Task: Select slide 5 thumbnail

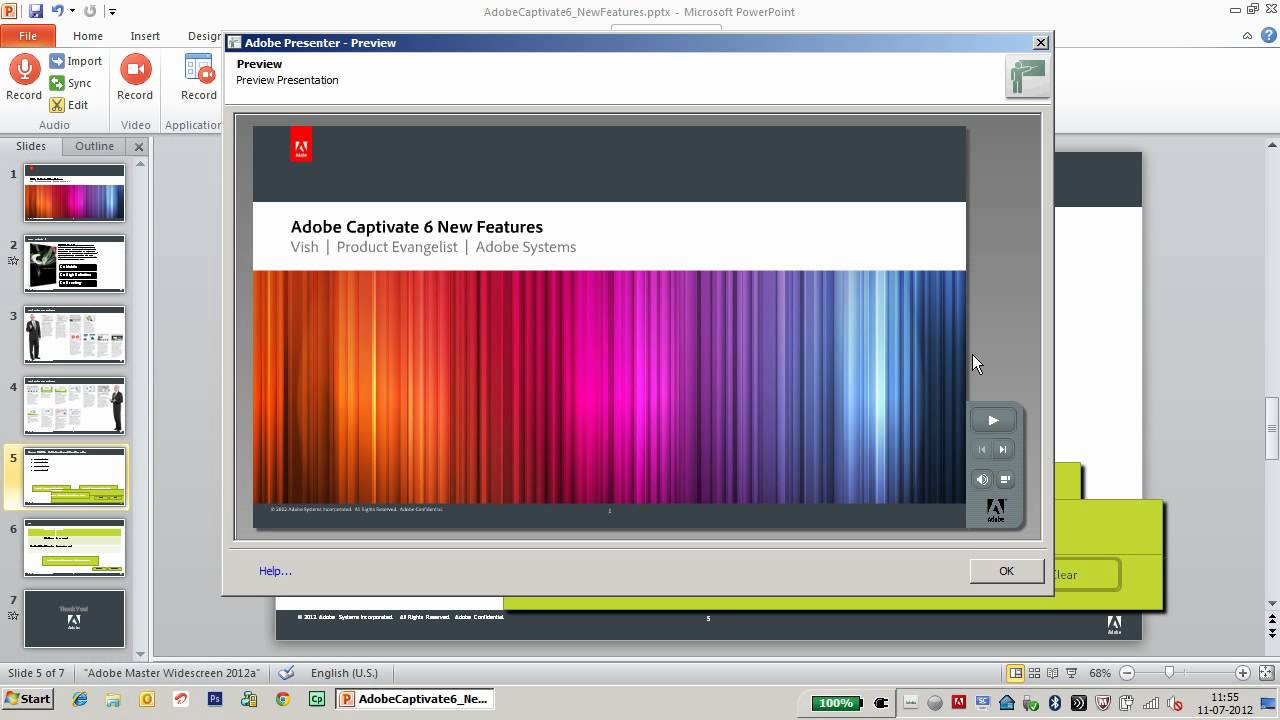Action: (x=75, y=477)
